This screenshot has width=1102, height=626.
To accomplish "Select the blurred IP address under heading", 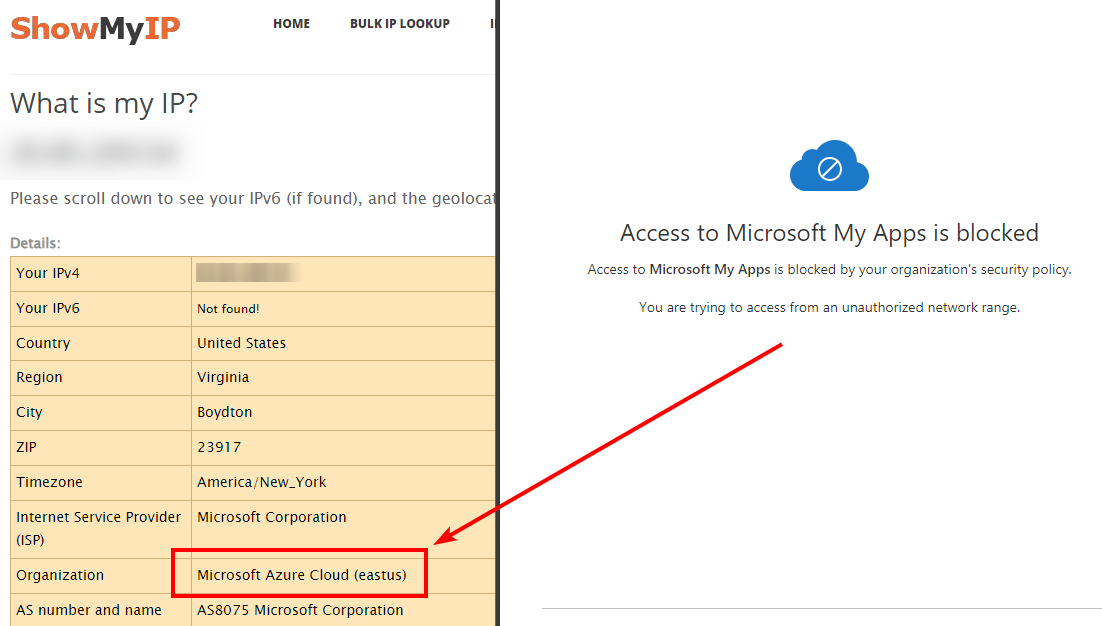I will [x=95, y=152].
